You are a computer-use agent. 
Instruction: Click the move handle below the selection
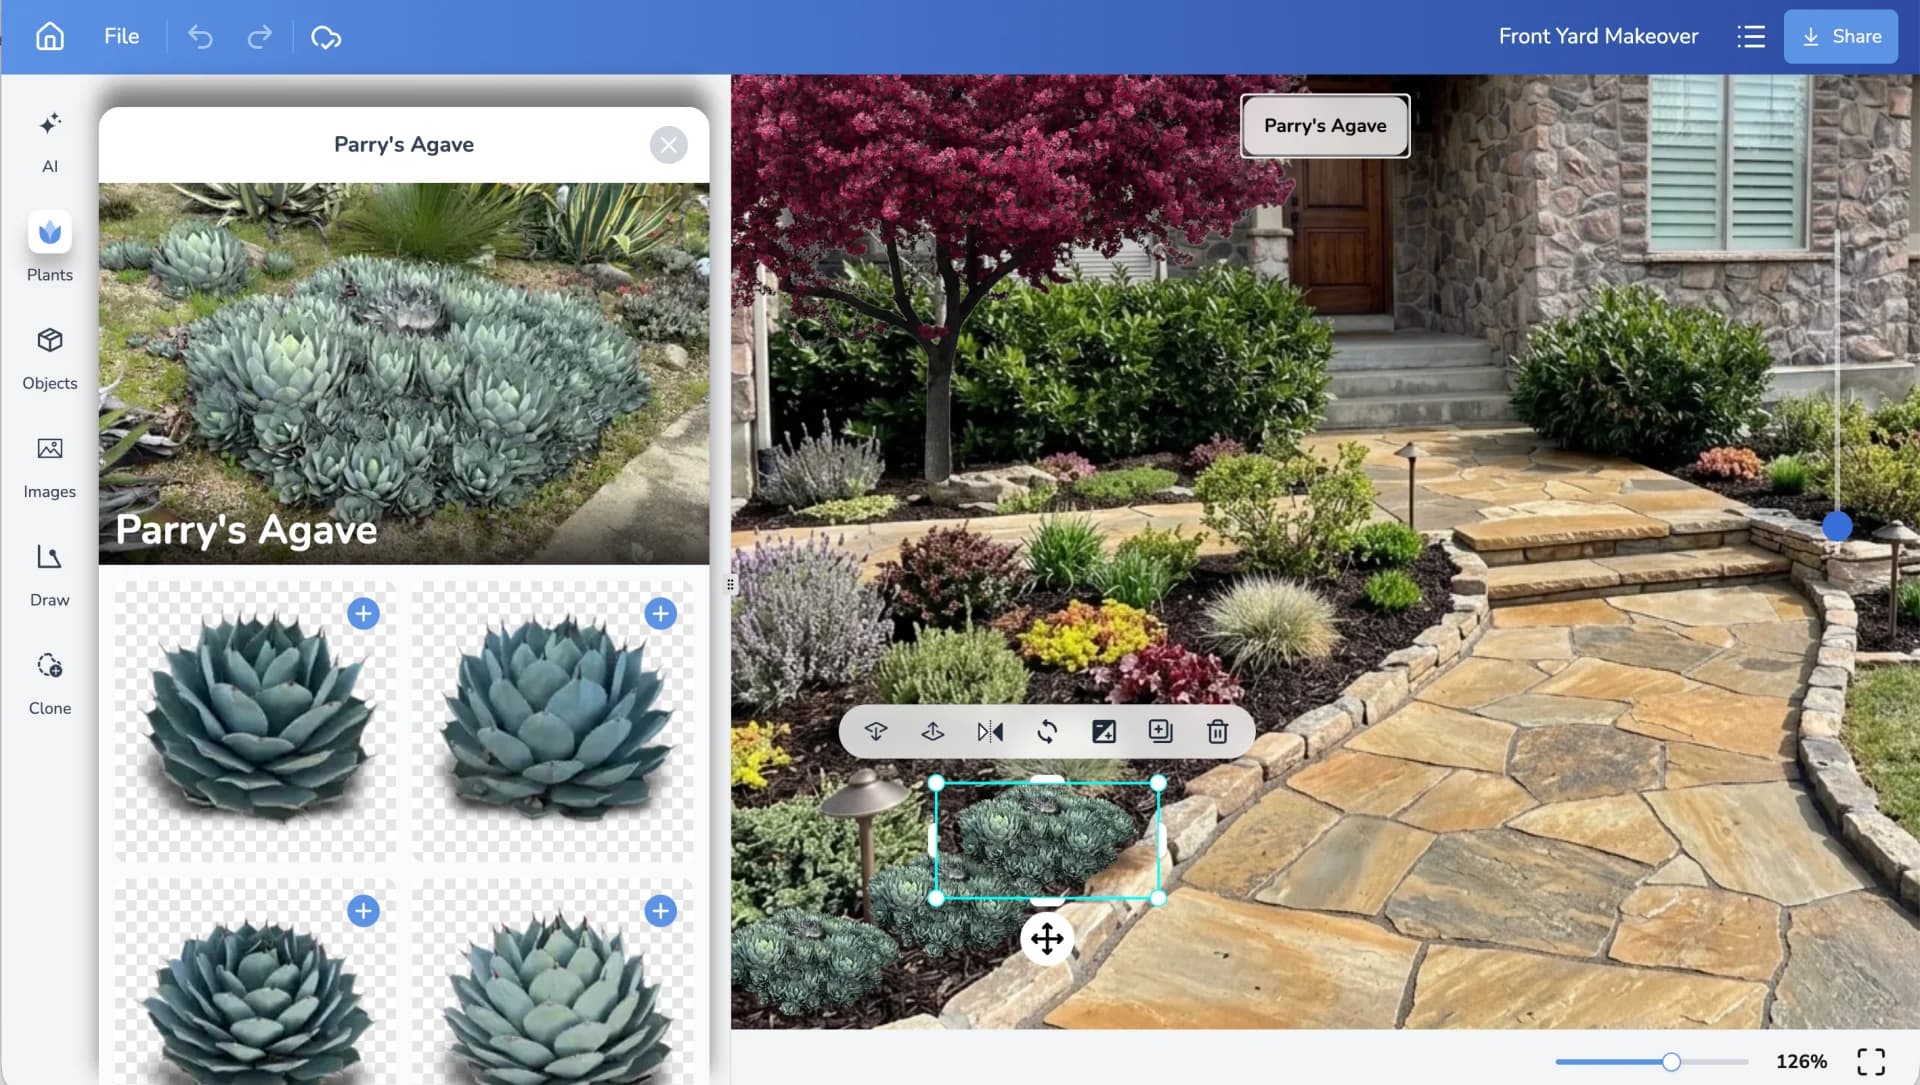[1047, 939]
